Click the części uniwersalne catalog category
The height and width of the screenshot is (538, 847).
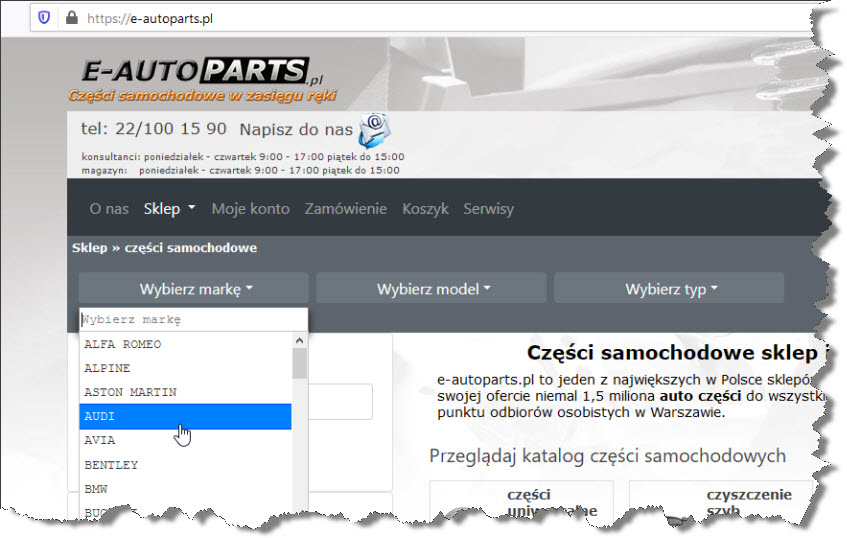[552, 503]
